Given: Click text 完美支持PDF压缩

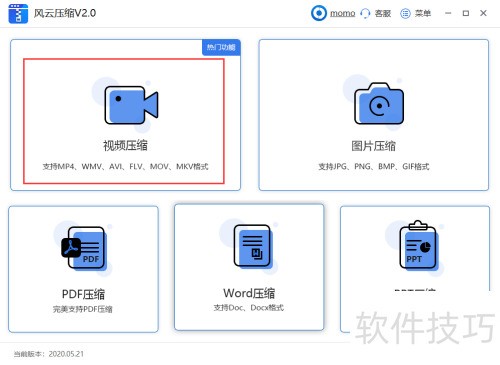Looking at the screenshot, I should [x=83, y=309].
